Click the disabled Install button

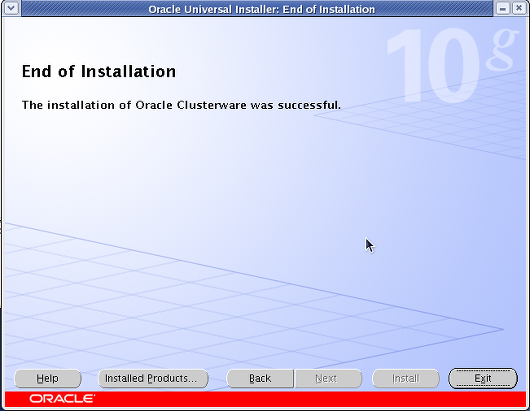tap(406, 378)
